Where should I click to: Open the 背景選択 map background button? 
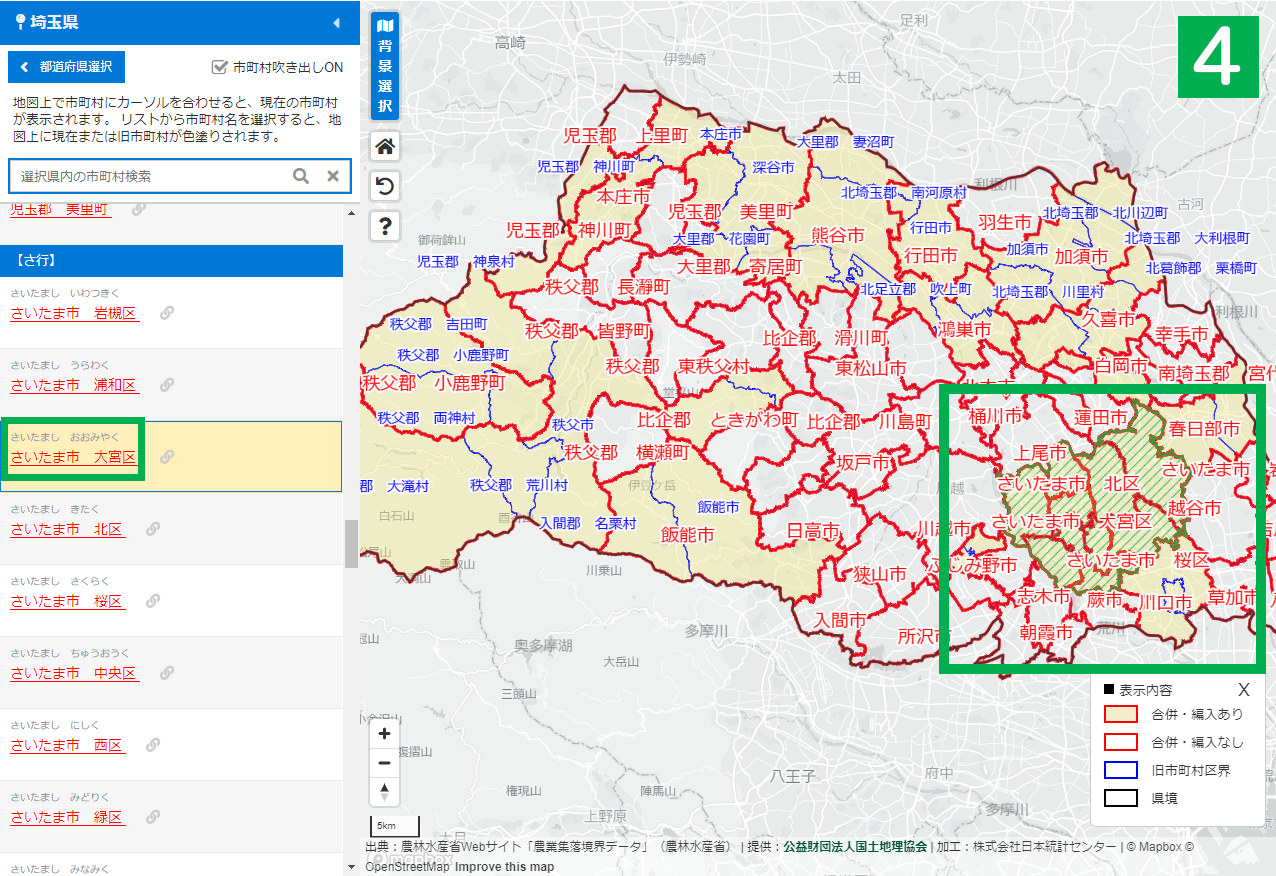click(385, 67)
